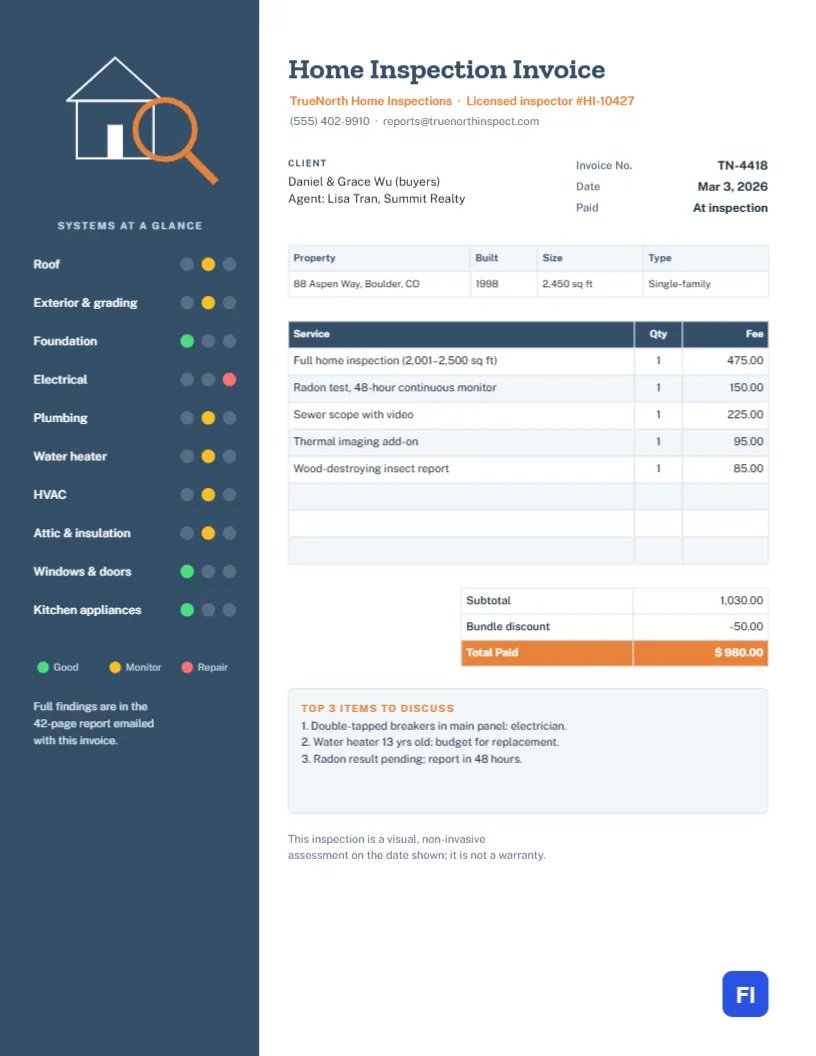Click the 2,450 sq ft size cell
The height and width of the screenshot is (1056, 816).
click(x=590, y=284)
